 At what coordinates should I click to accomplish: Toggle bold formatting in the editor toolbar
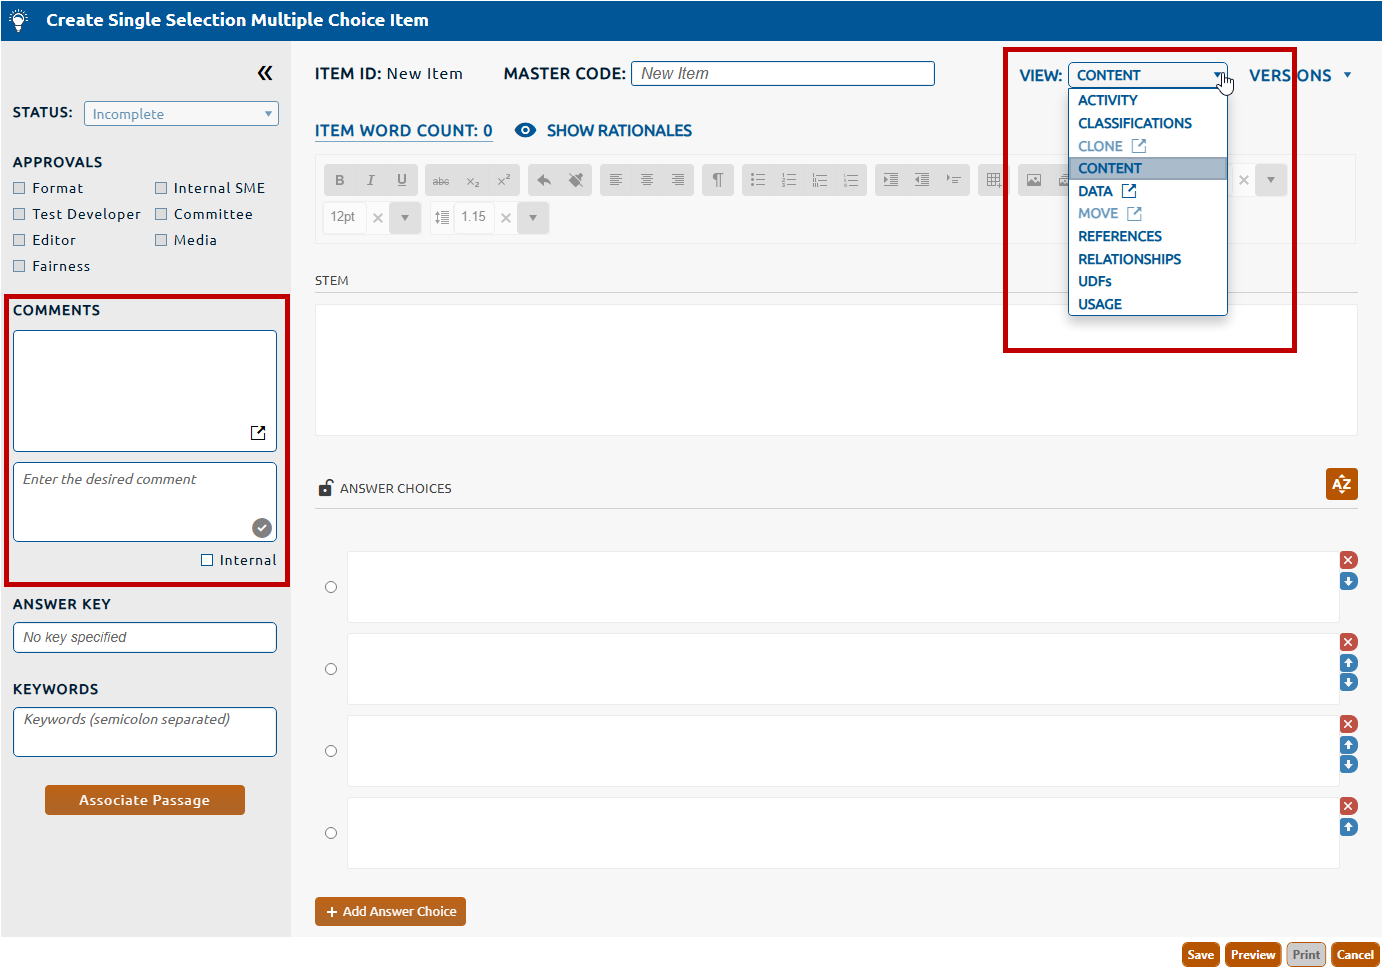pos(340,180)
